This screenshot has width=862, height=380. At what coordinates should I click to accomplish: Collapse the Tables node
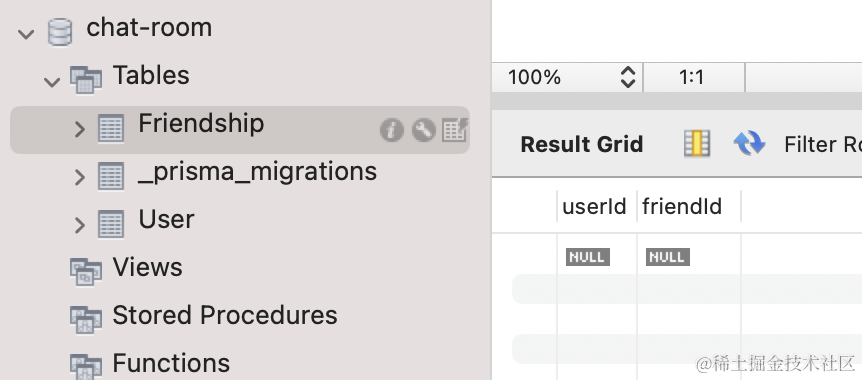(52, 82)
